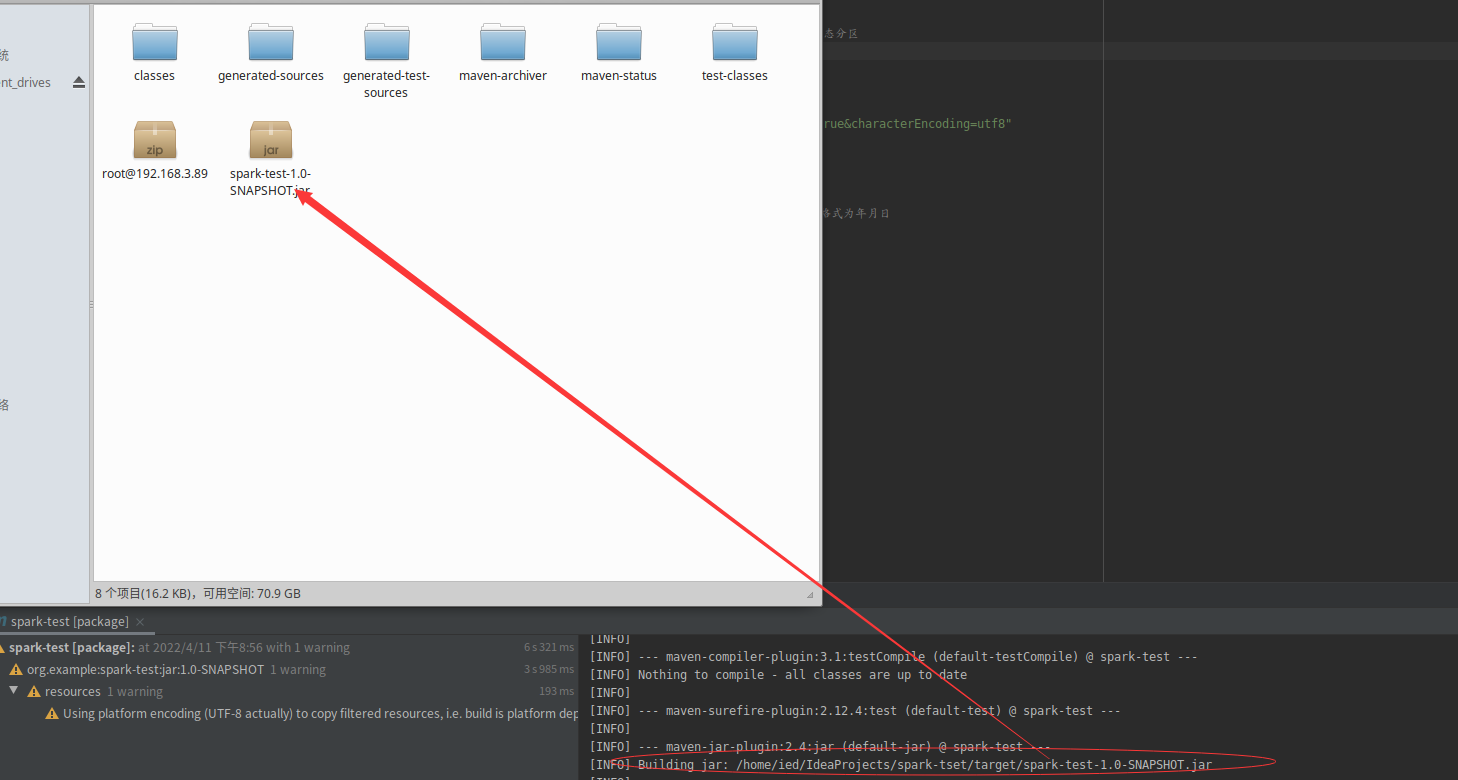Click the 6 s 321 ms duration value
Image resolution: width=1458 pixels, height=780 pixels.
(x=549, y=648)
